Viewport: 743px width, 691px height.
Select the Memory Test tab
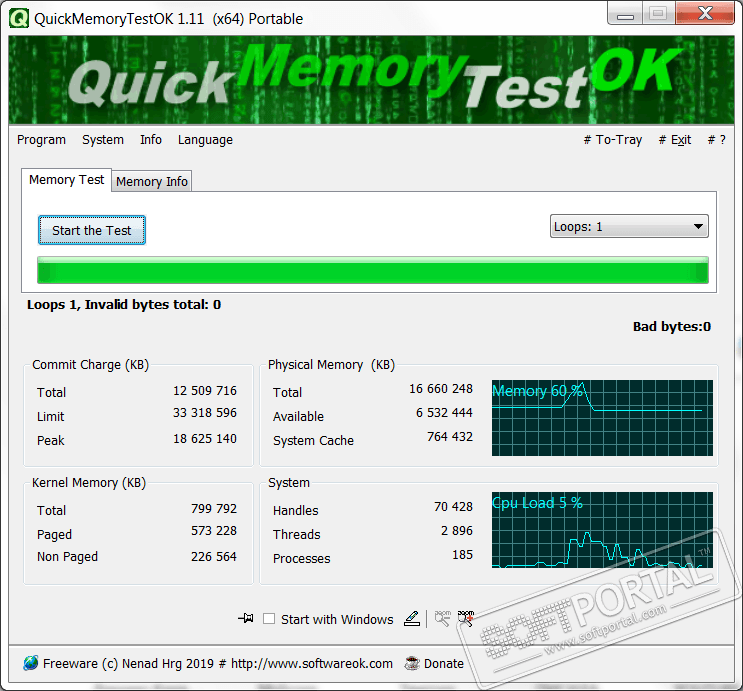coord(66,180)
